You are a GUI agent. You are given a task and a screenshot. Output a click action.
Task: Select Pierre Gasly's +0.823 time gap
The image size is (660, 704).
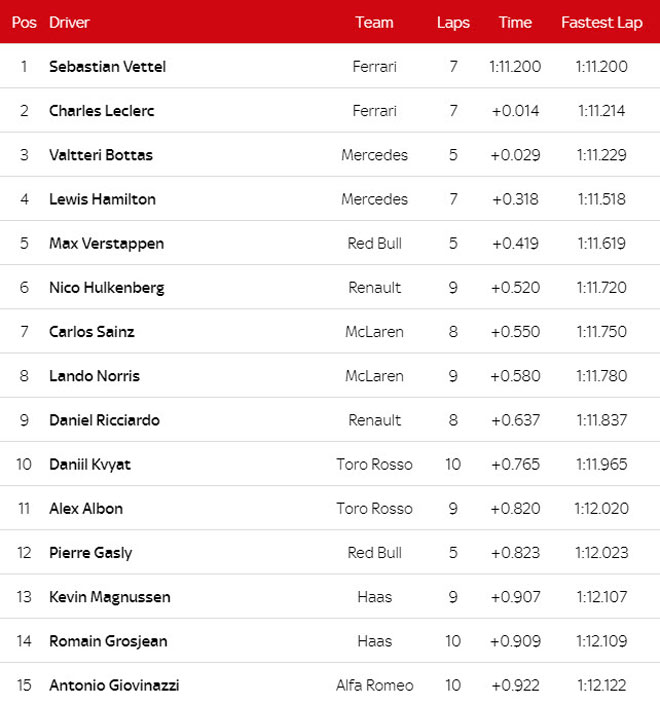pos(515,553)
